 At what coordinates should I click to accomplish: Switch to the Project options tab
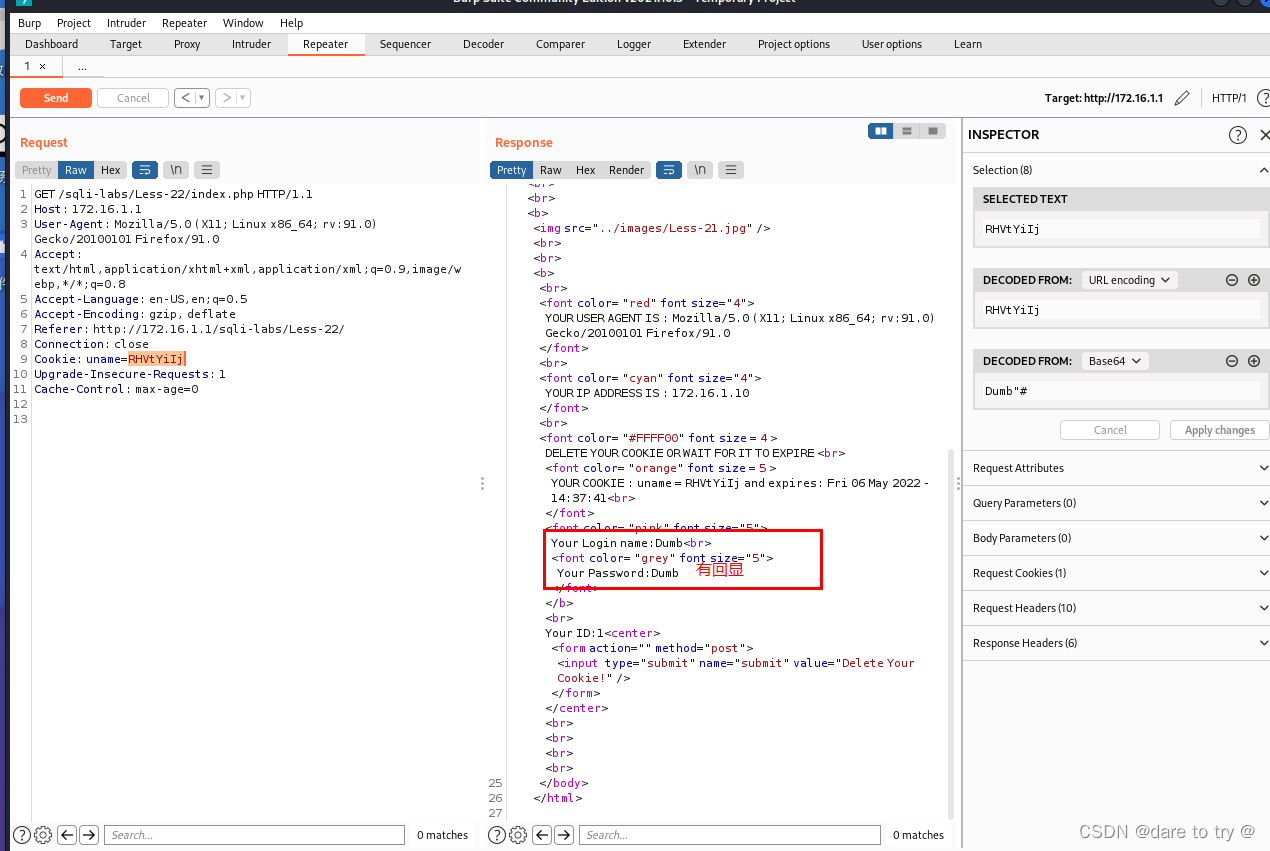[794, 44]
